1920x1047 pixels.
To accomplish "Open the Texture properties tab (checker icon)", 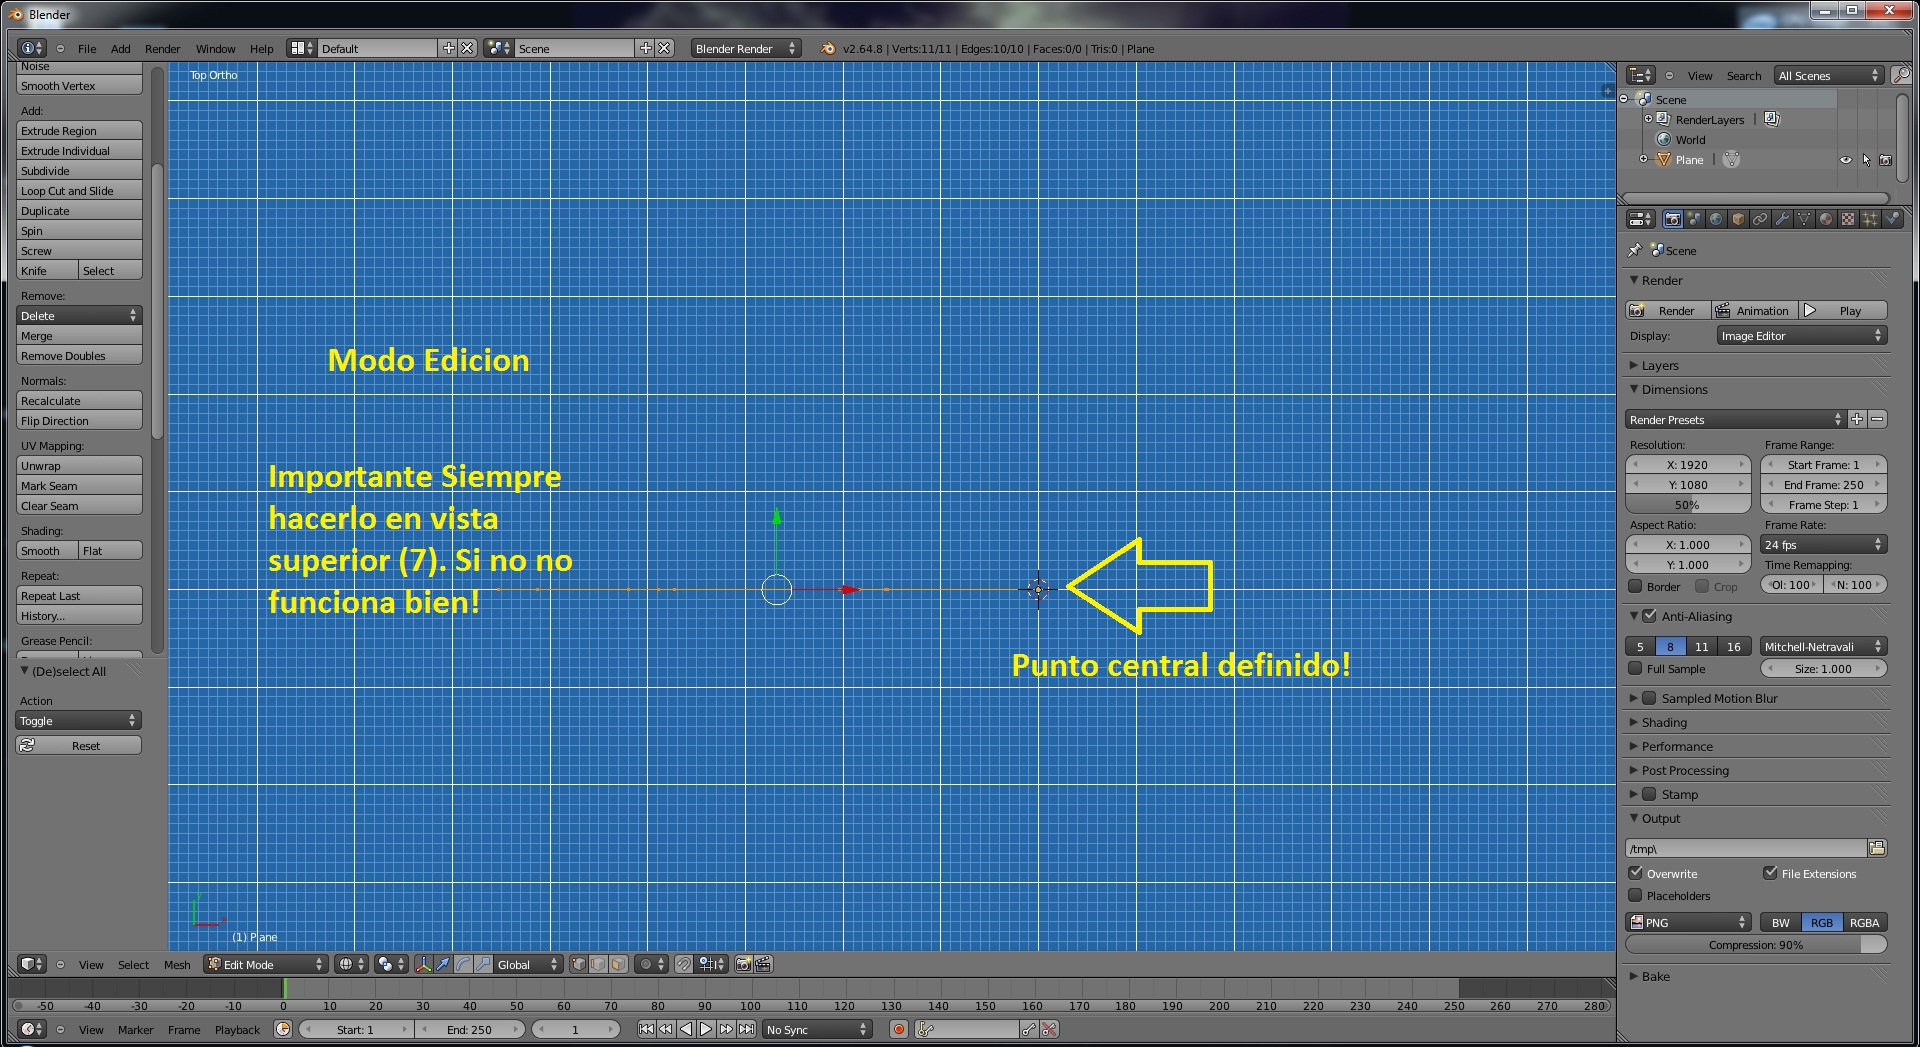I will tap(1848, 219).
